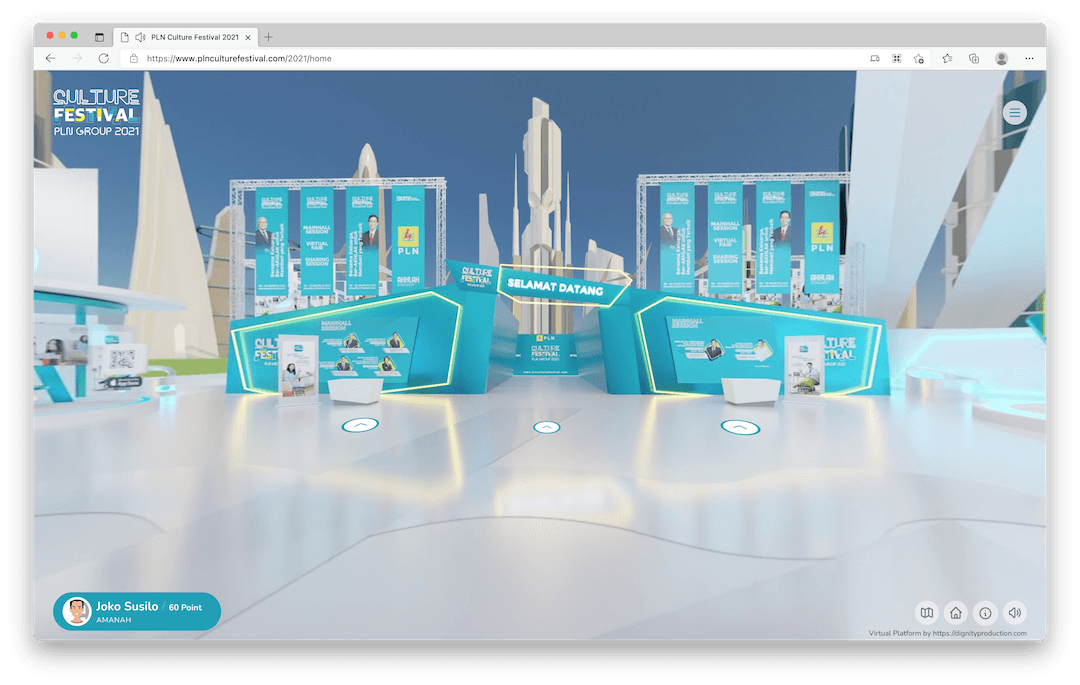Reload the current page

click(x=103, y=59)
